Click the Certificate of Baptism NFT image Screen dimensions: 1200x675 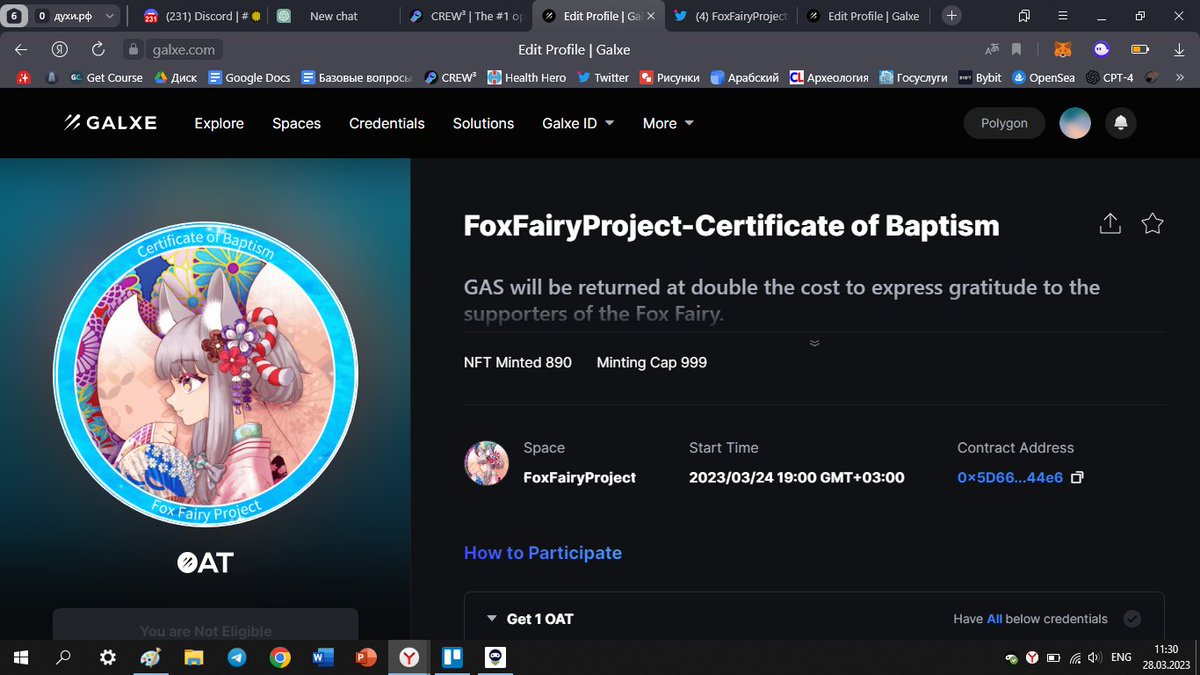206,374
